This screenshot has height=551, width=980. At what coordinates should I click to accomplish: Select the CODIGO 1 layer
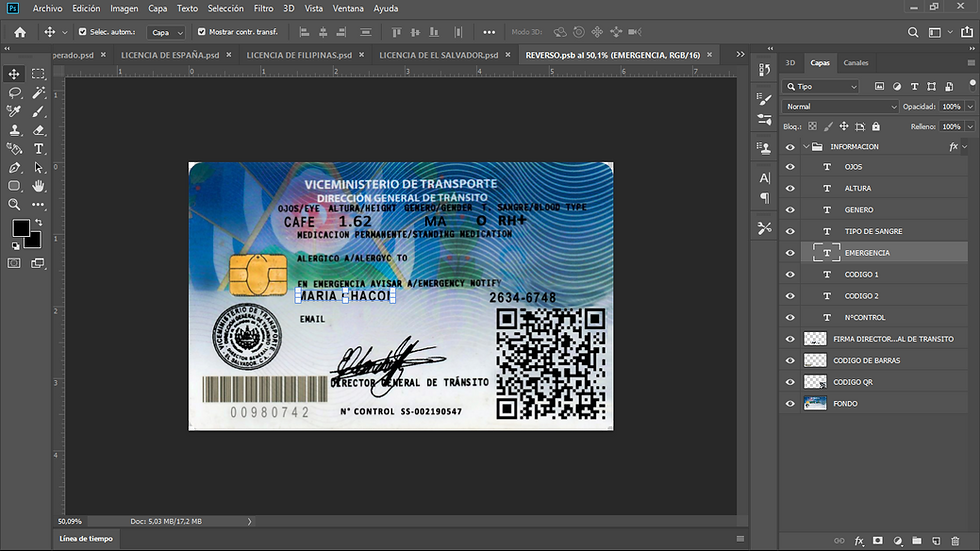pyautogui.click(x=862, y=274)
